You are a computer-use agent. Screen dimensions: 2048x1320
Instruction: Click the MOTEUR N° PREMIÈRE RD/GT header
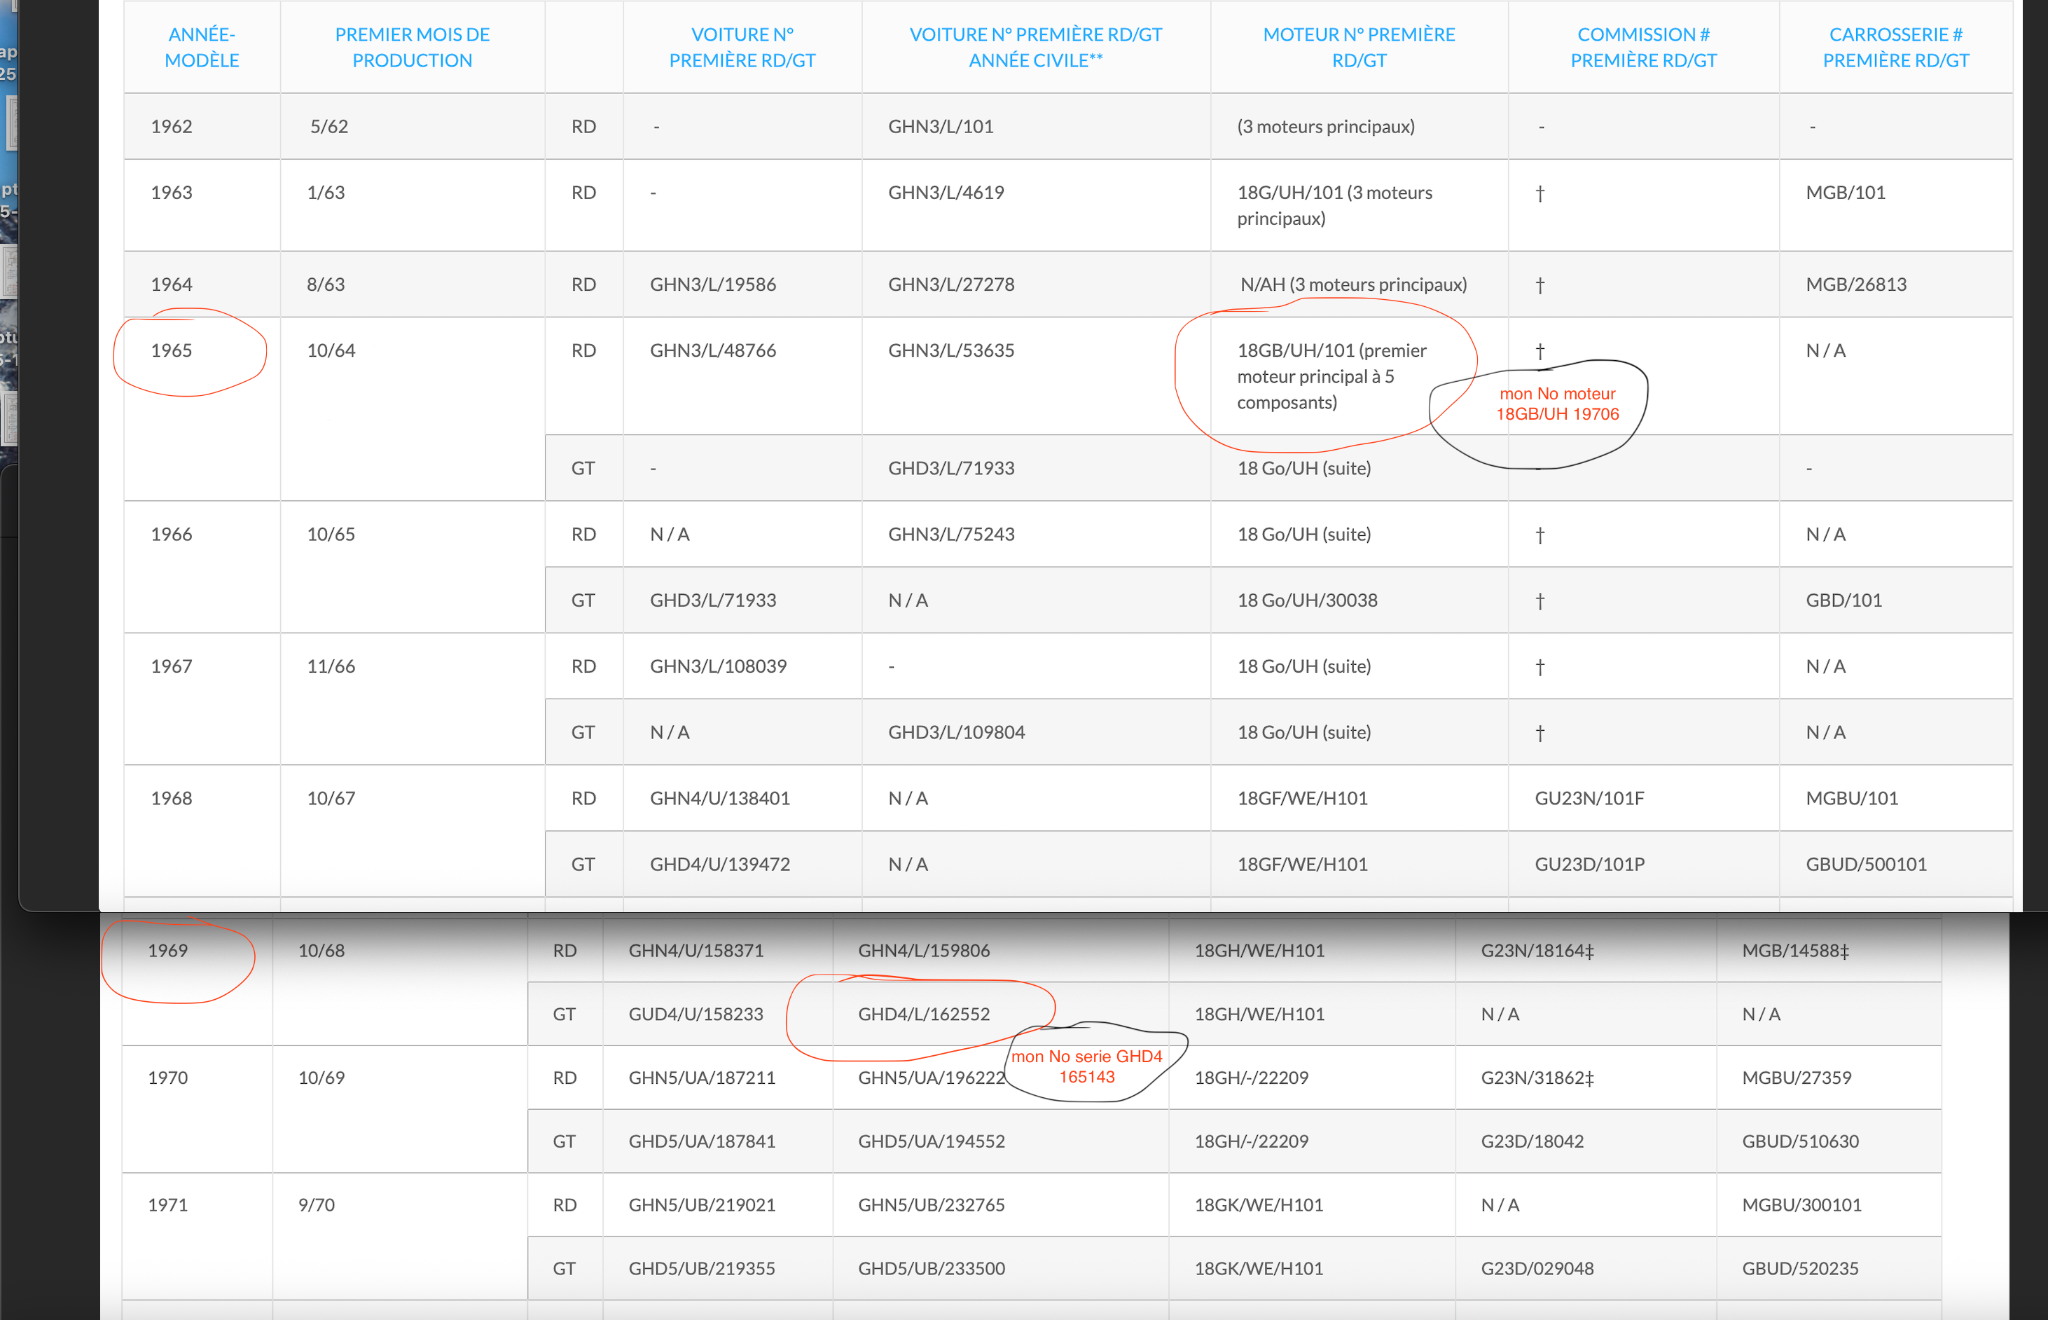tap(1358, 47)
